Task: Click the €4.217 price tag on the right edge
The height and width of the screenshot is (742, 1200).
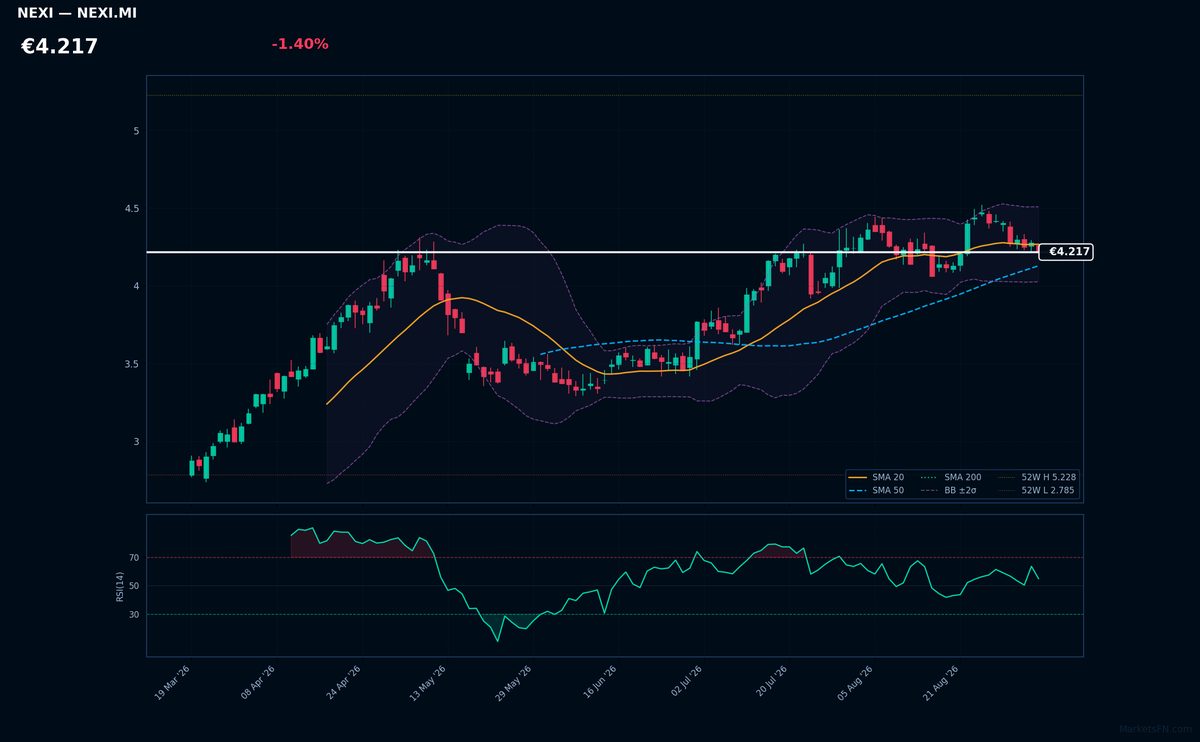Action: point(1066,252)
